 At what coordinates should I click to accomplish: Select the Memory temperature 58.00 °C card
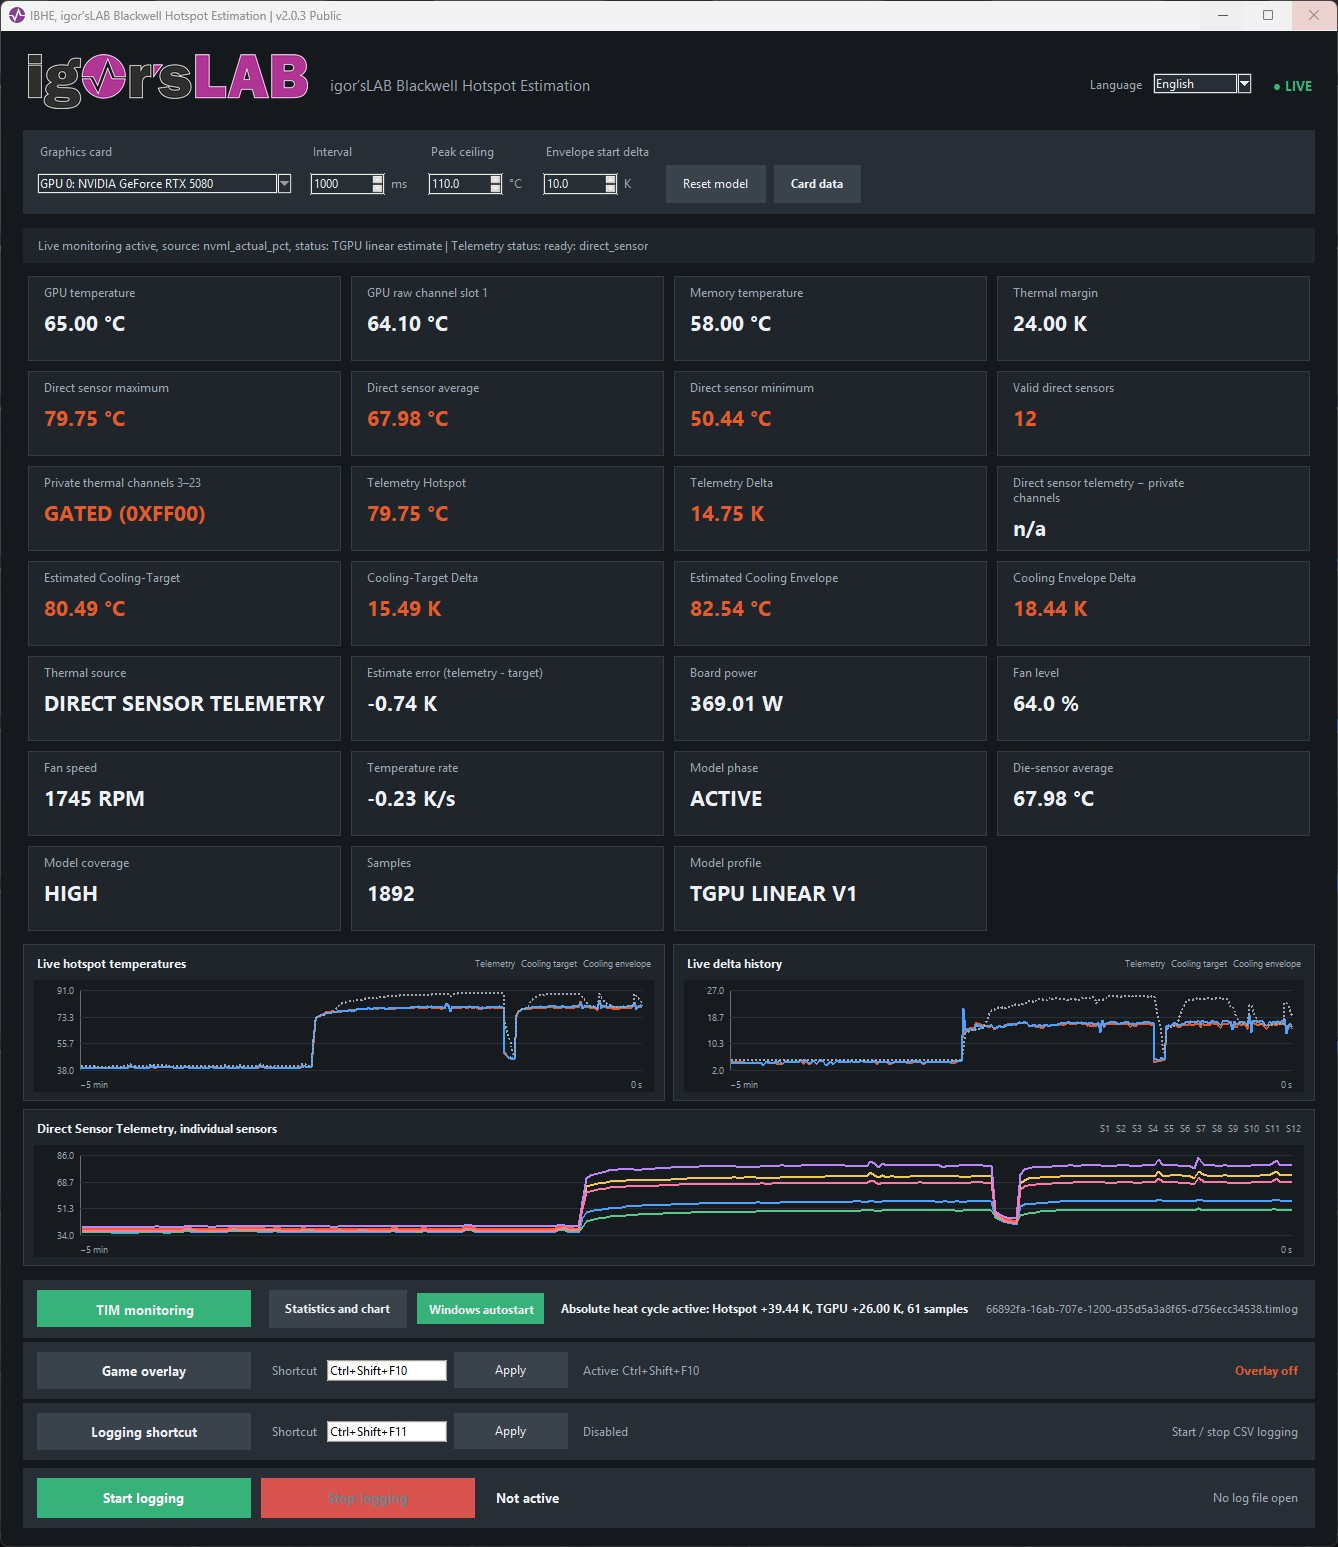tap(830, 318)
